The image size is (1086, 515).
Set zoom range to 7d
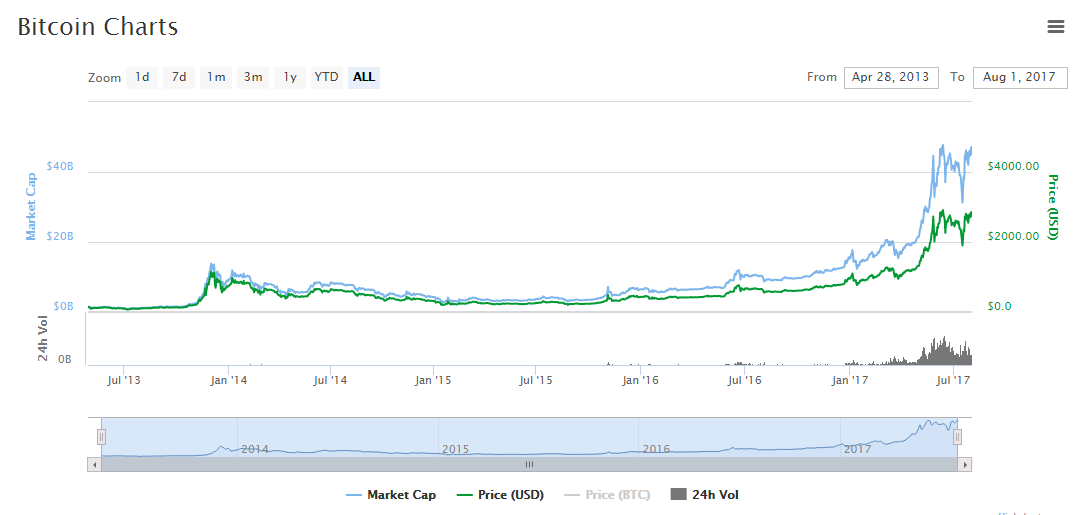click(x=179, y=78)
